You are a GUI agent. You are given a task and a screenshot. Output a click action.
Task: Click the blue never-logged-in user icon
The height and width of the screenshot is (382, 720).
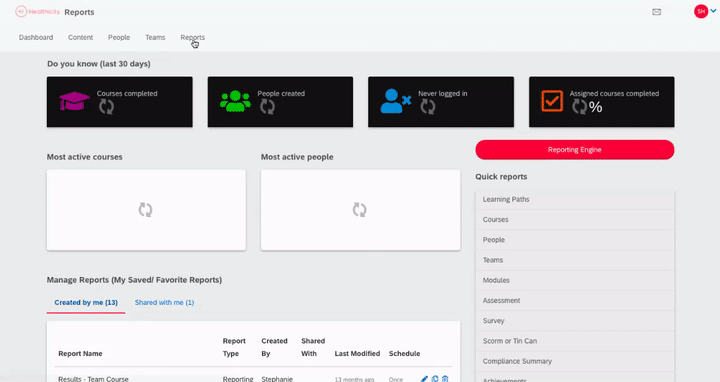pos(395,101)
